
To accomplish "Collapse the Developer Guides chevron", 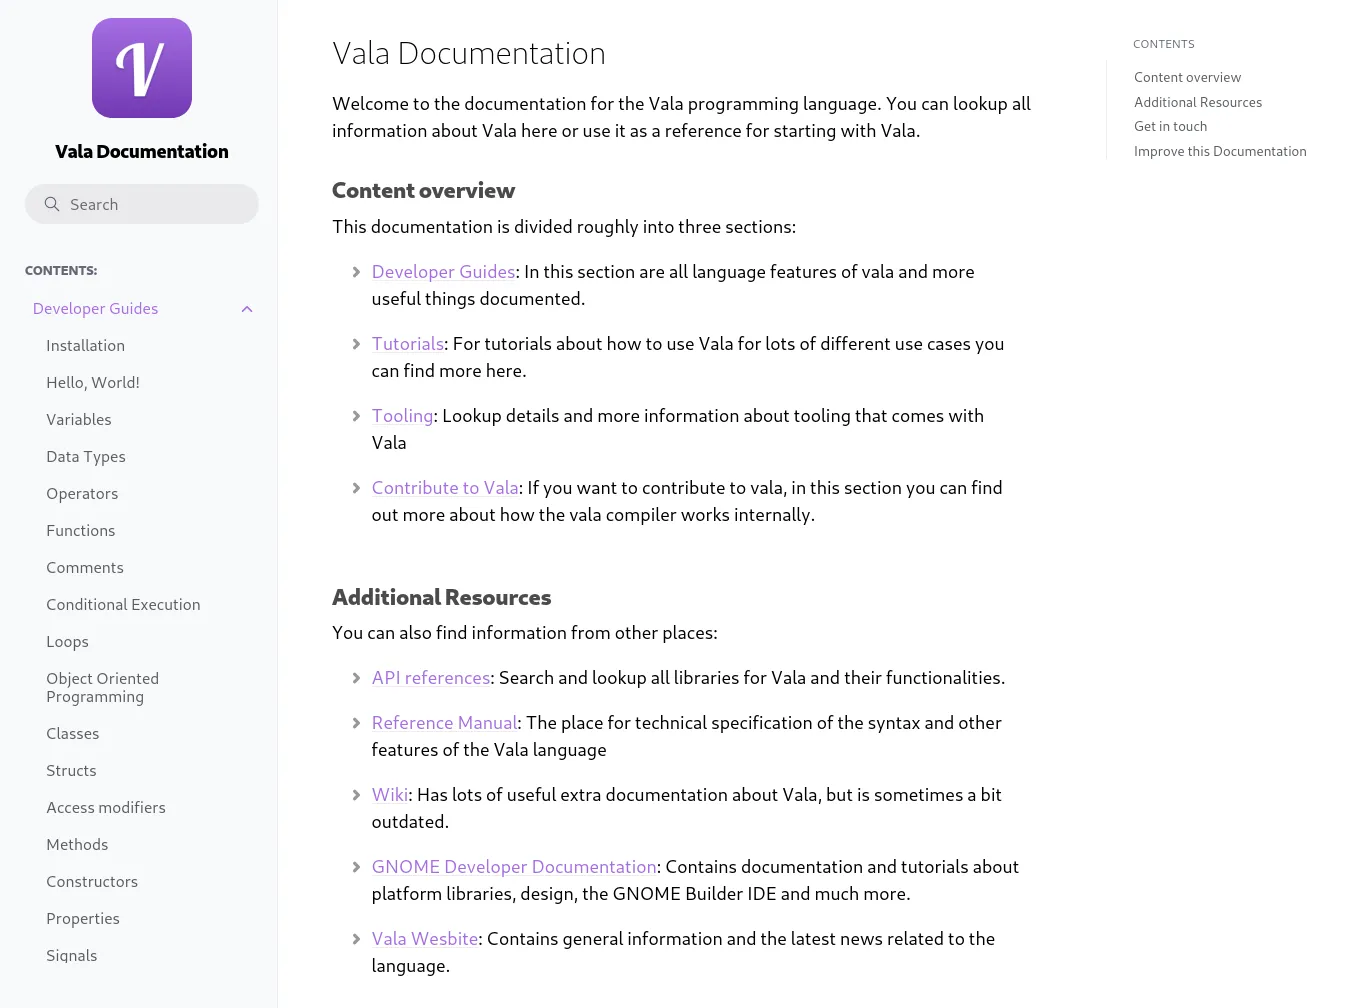I will 247,309.
